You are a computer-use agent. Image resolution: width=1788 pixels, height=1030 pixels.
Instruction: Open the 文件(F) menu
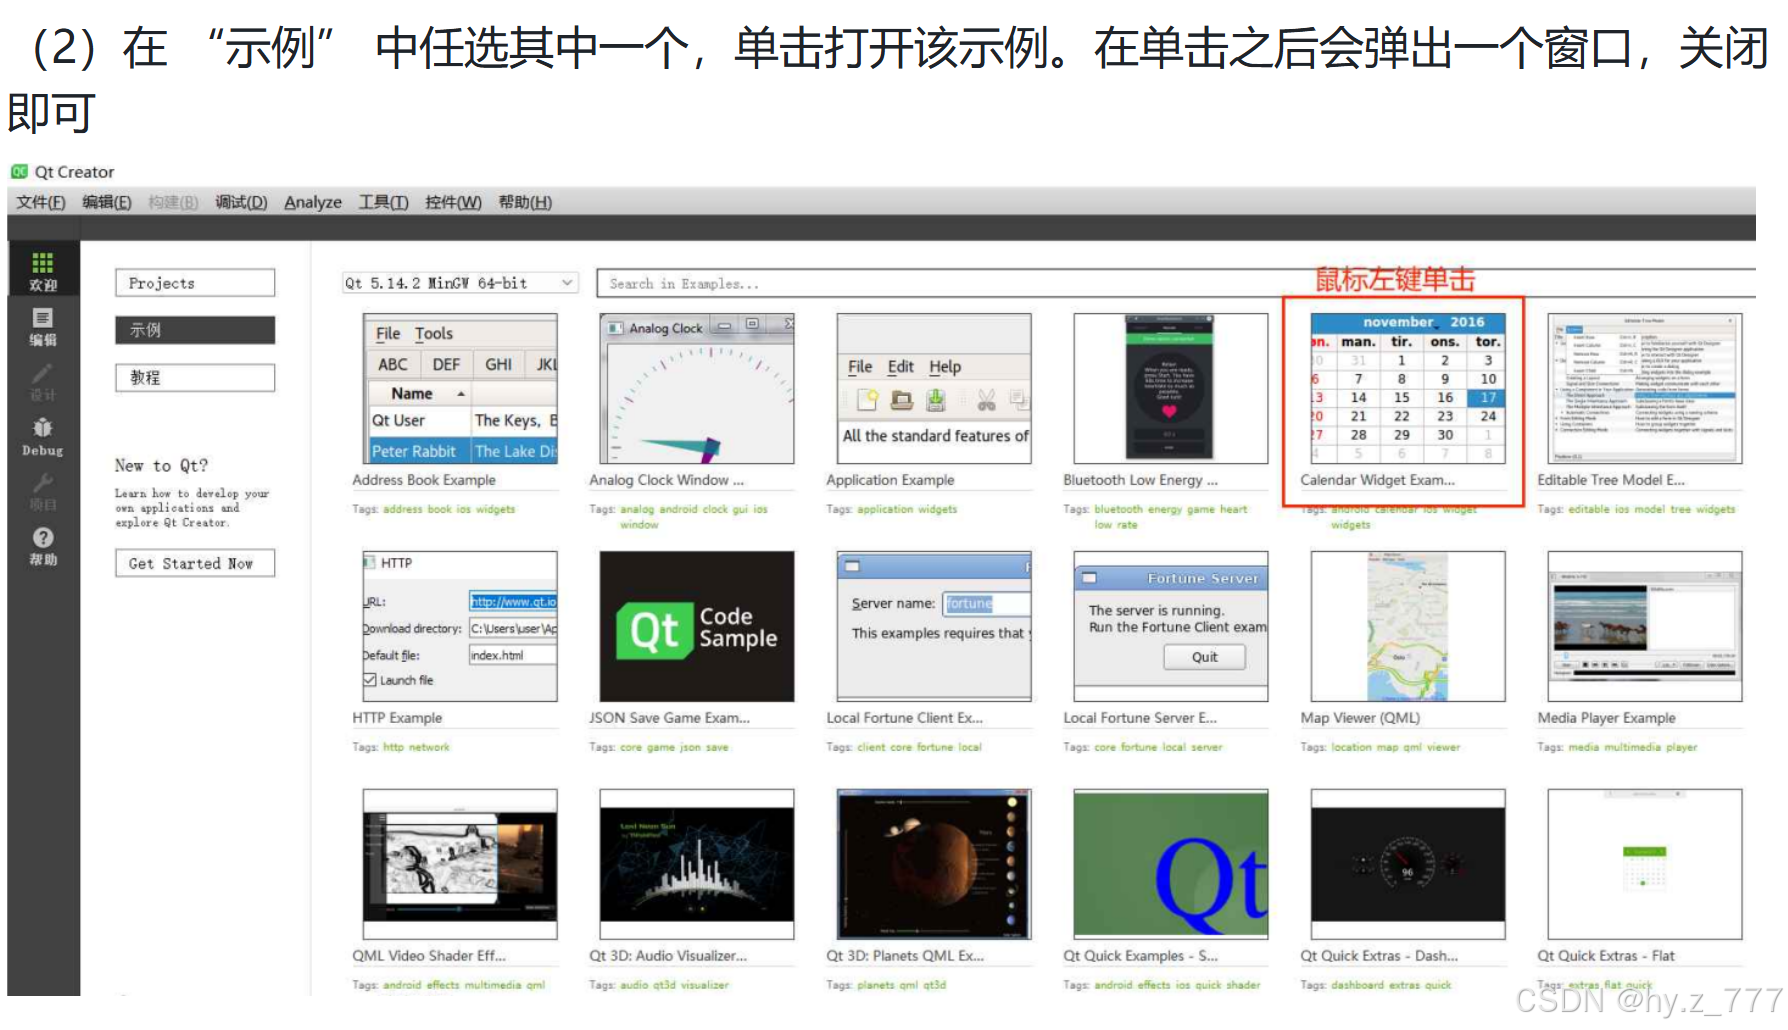(x=41, y=202)
